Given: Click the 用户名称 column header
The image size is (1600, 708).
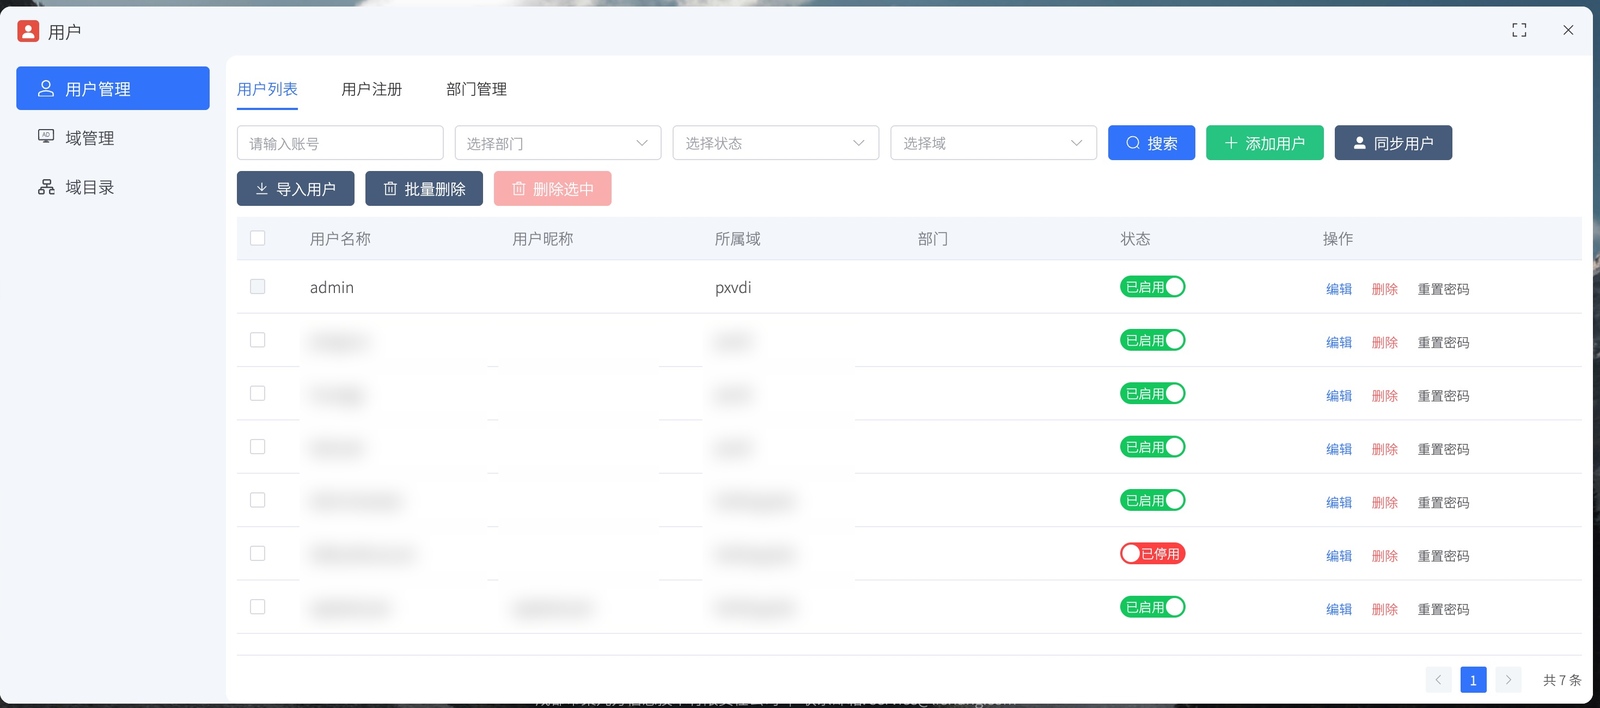Looking at the screenshot, I should (x=340, y=239).
